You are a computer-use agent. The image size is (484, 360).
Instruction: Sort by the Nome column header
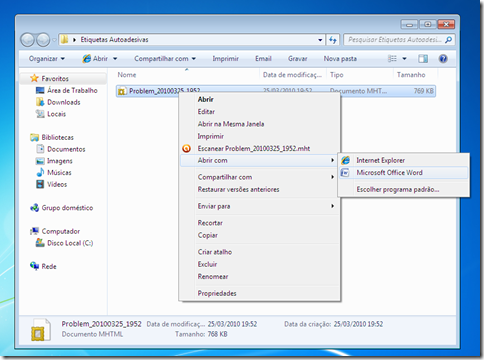click(x=187, y=75)
